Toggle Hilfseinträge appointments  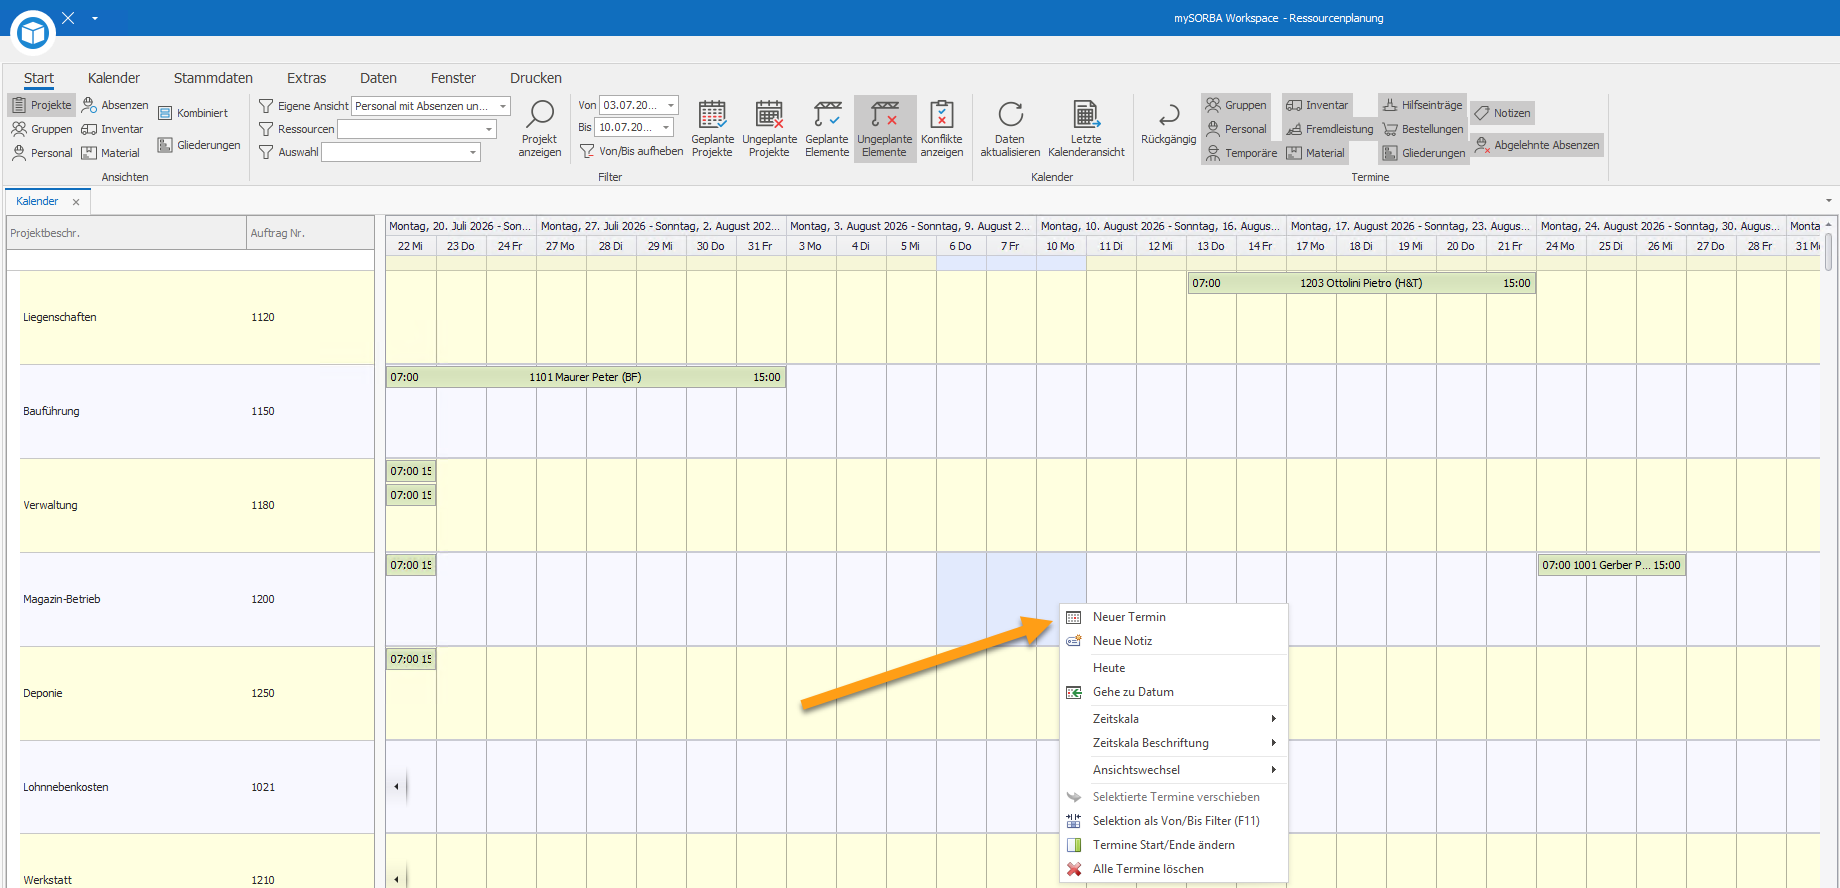click(x=1422, y=105)
